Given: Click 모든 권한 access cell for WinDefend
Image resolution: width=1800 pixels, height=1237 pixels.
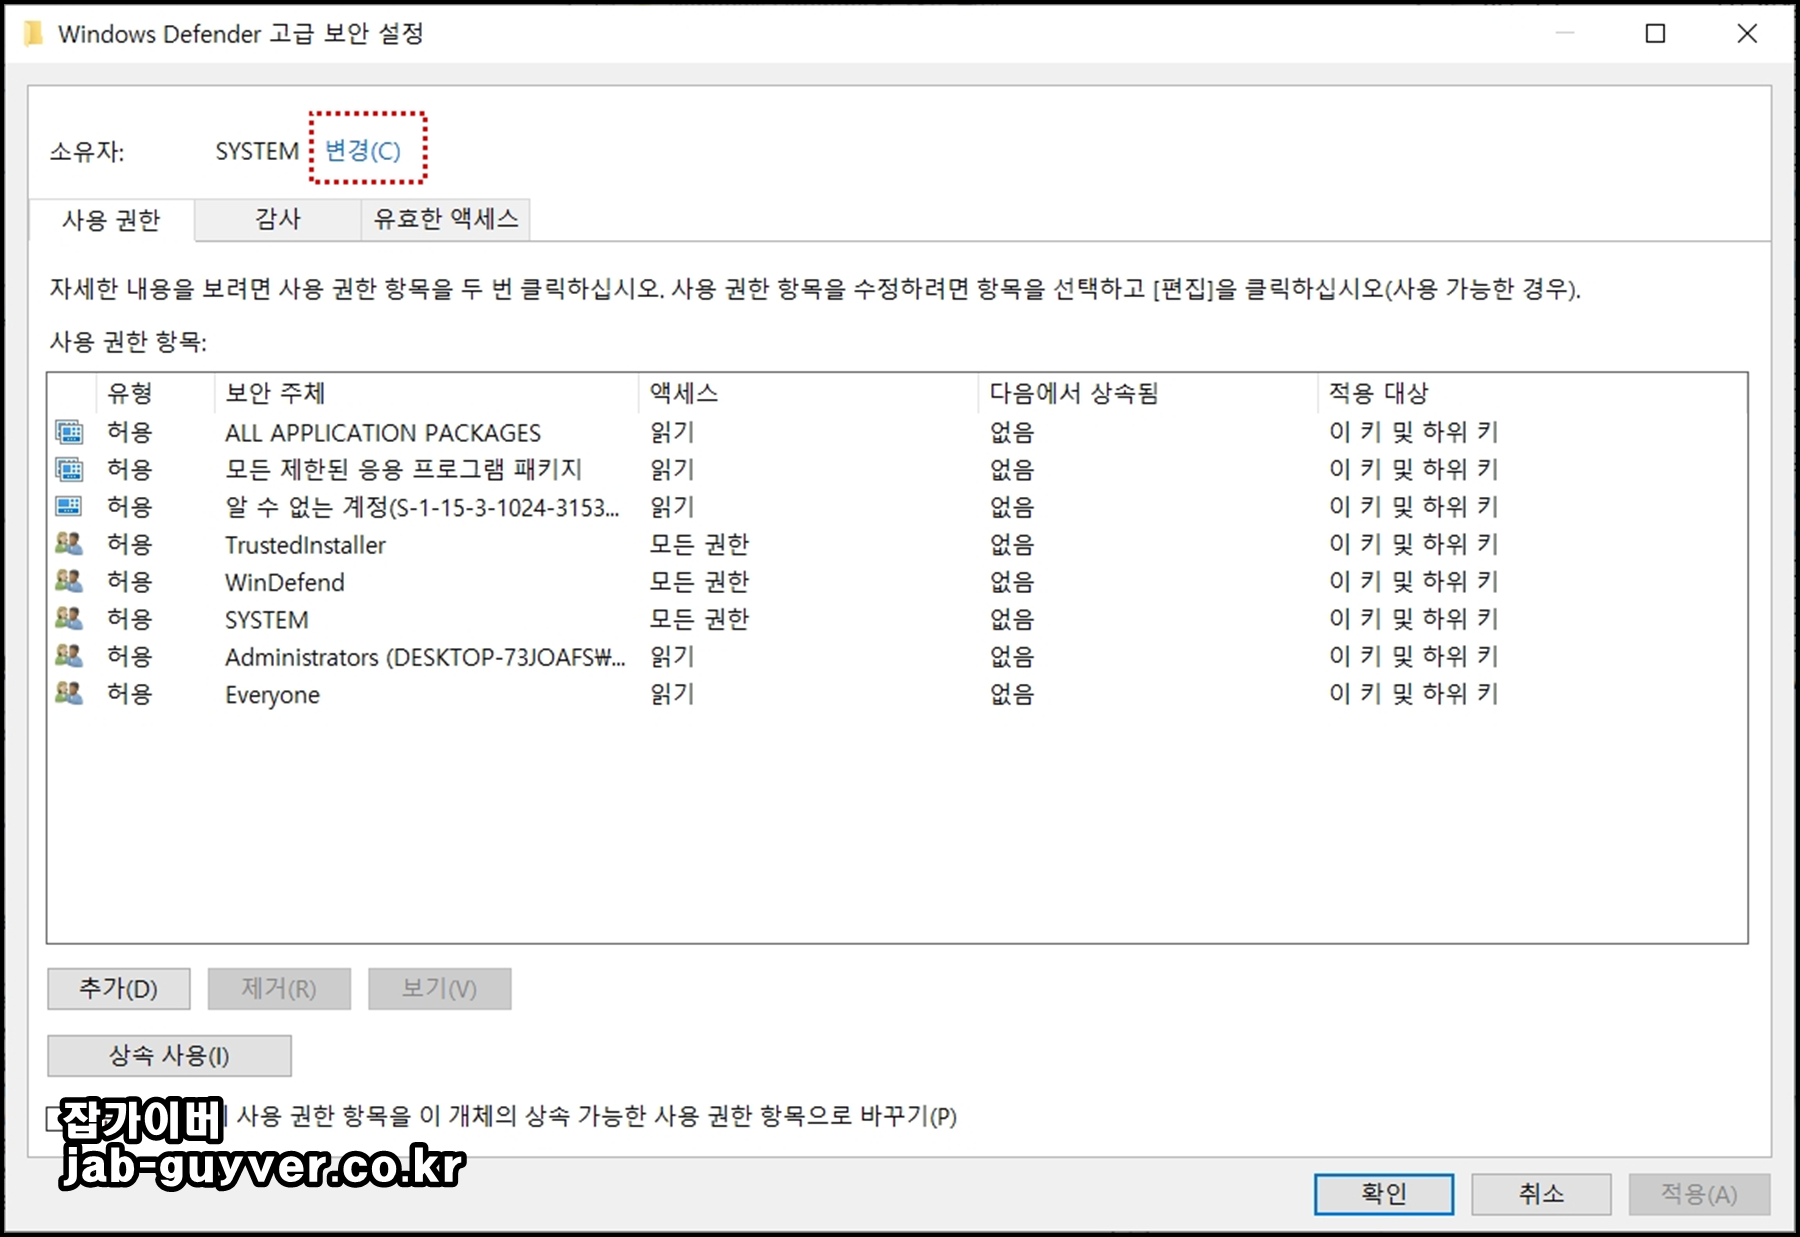Looking at the screenshot, I should coord(699,581).
